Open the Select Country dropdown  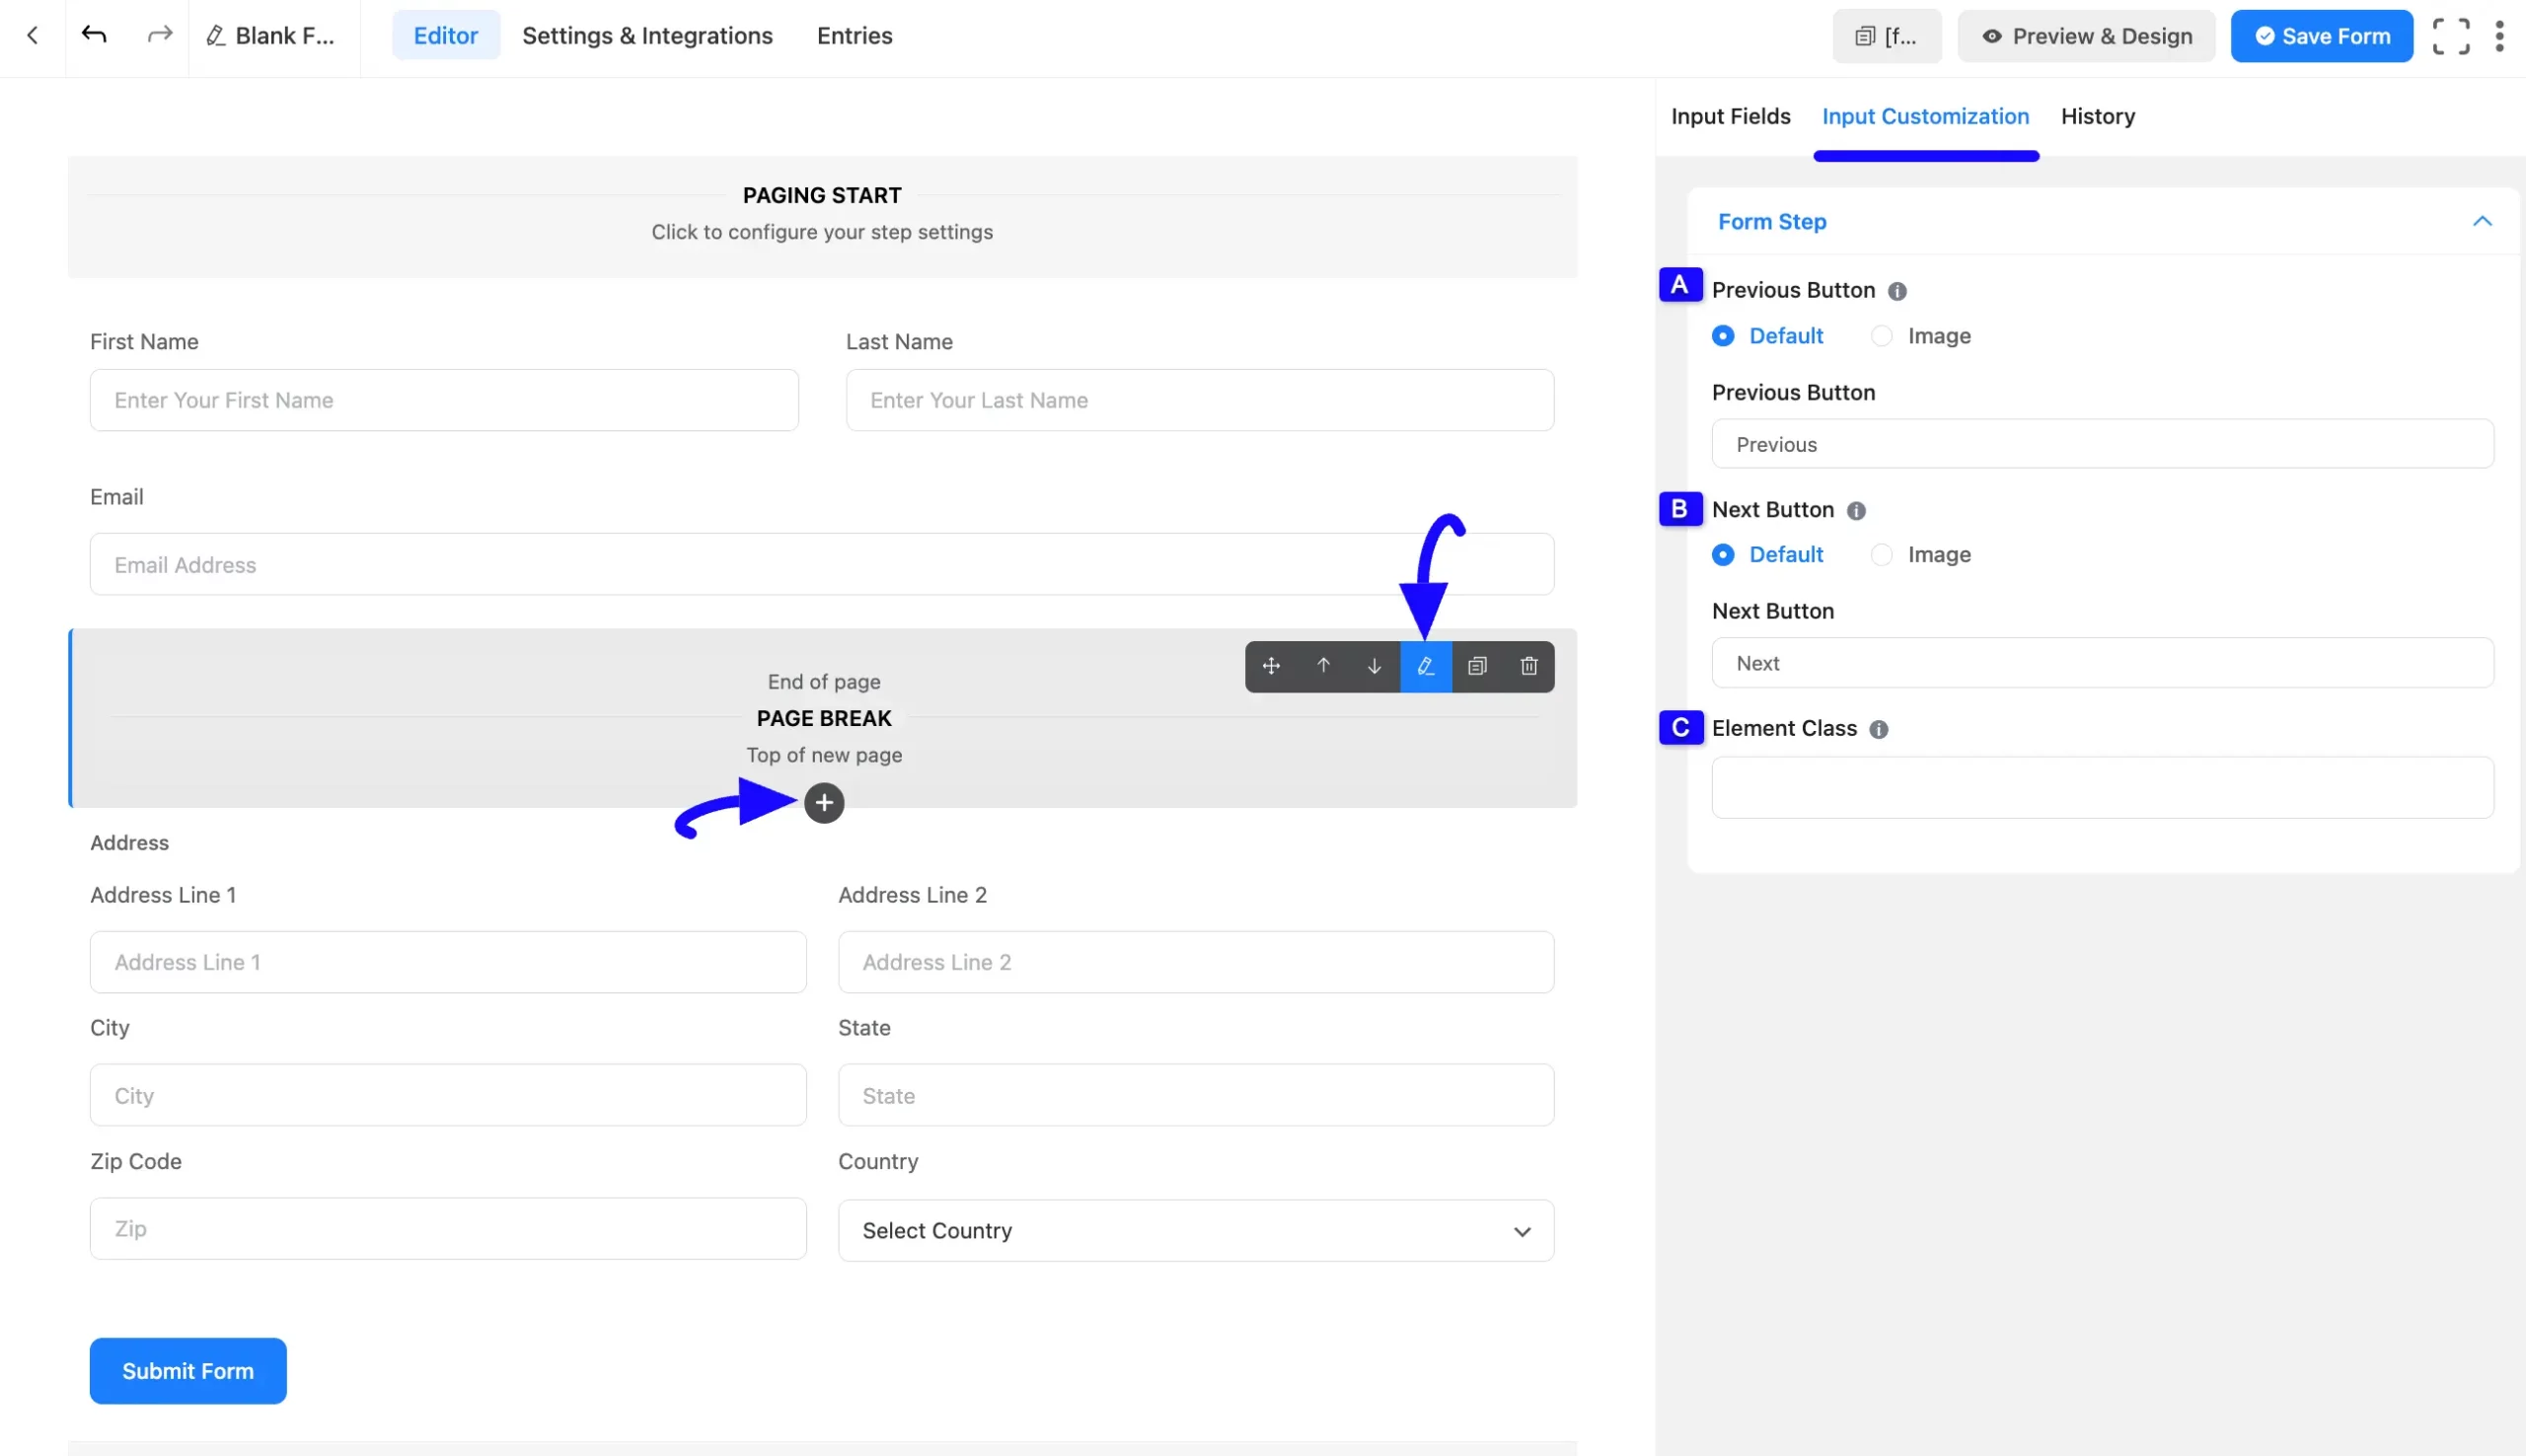(x=1195, y=1230)
